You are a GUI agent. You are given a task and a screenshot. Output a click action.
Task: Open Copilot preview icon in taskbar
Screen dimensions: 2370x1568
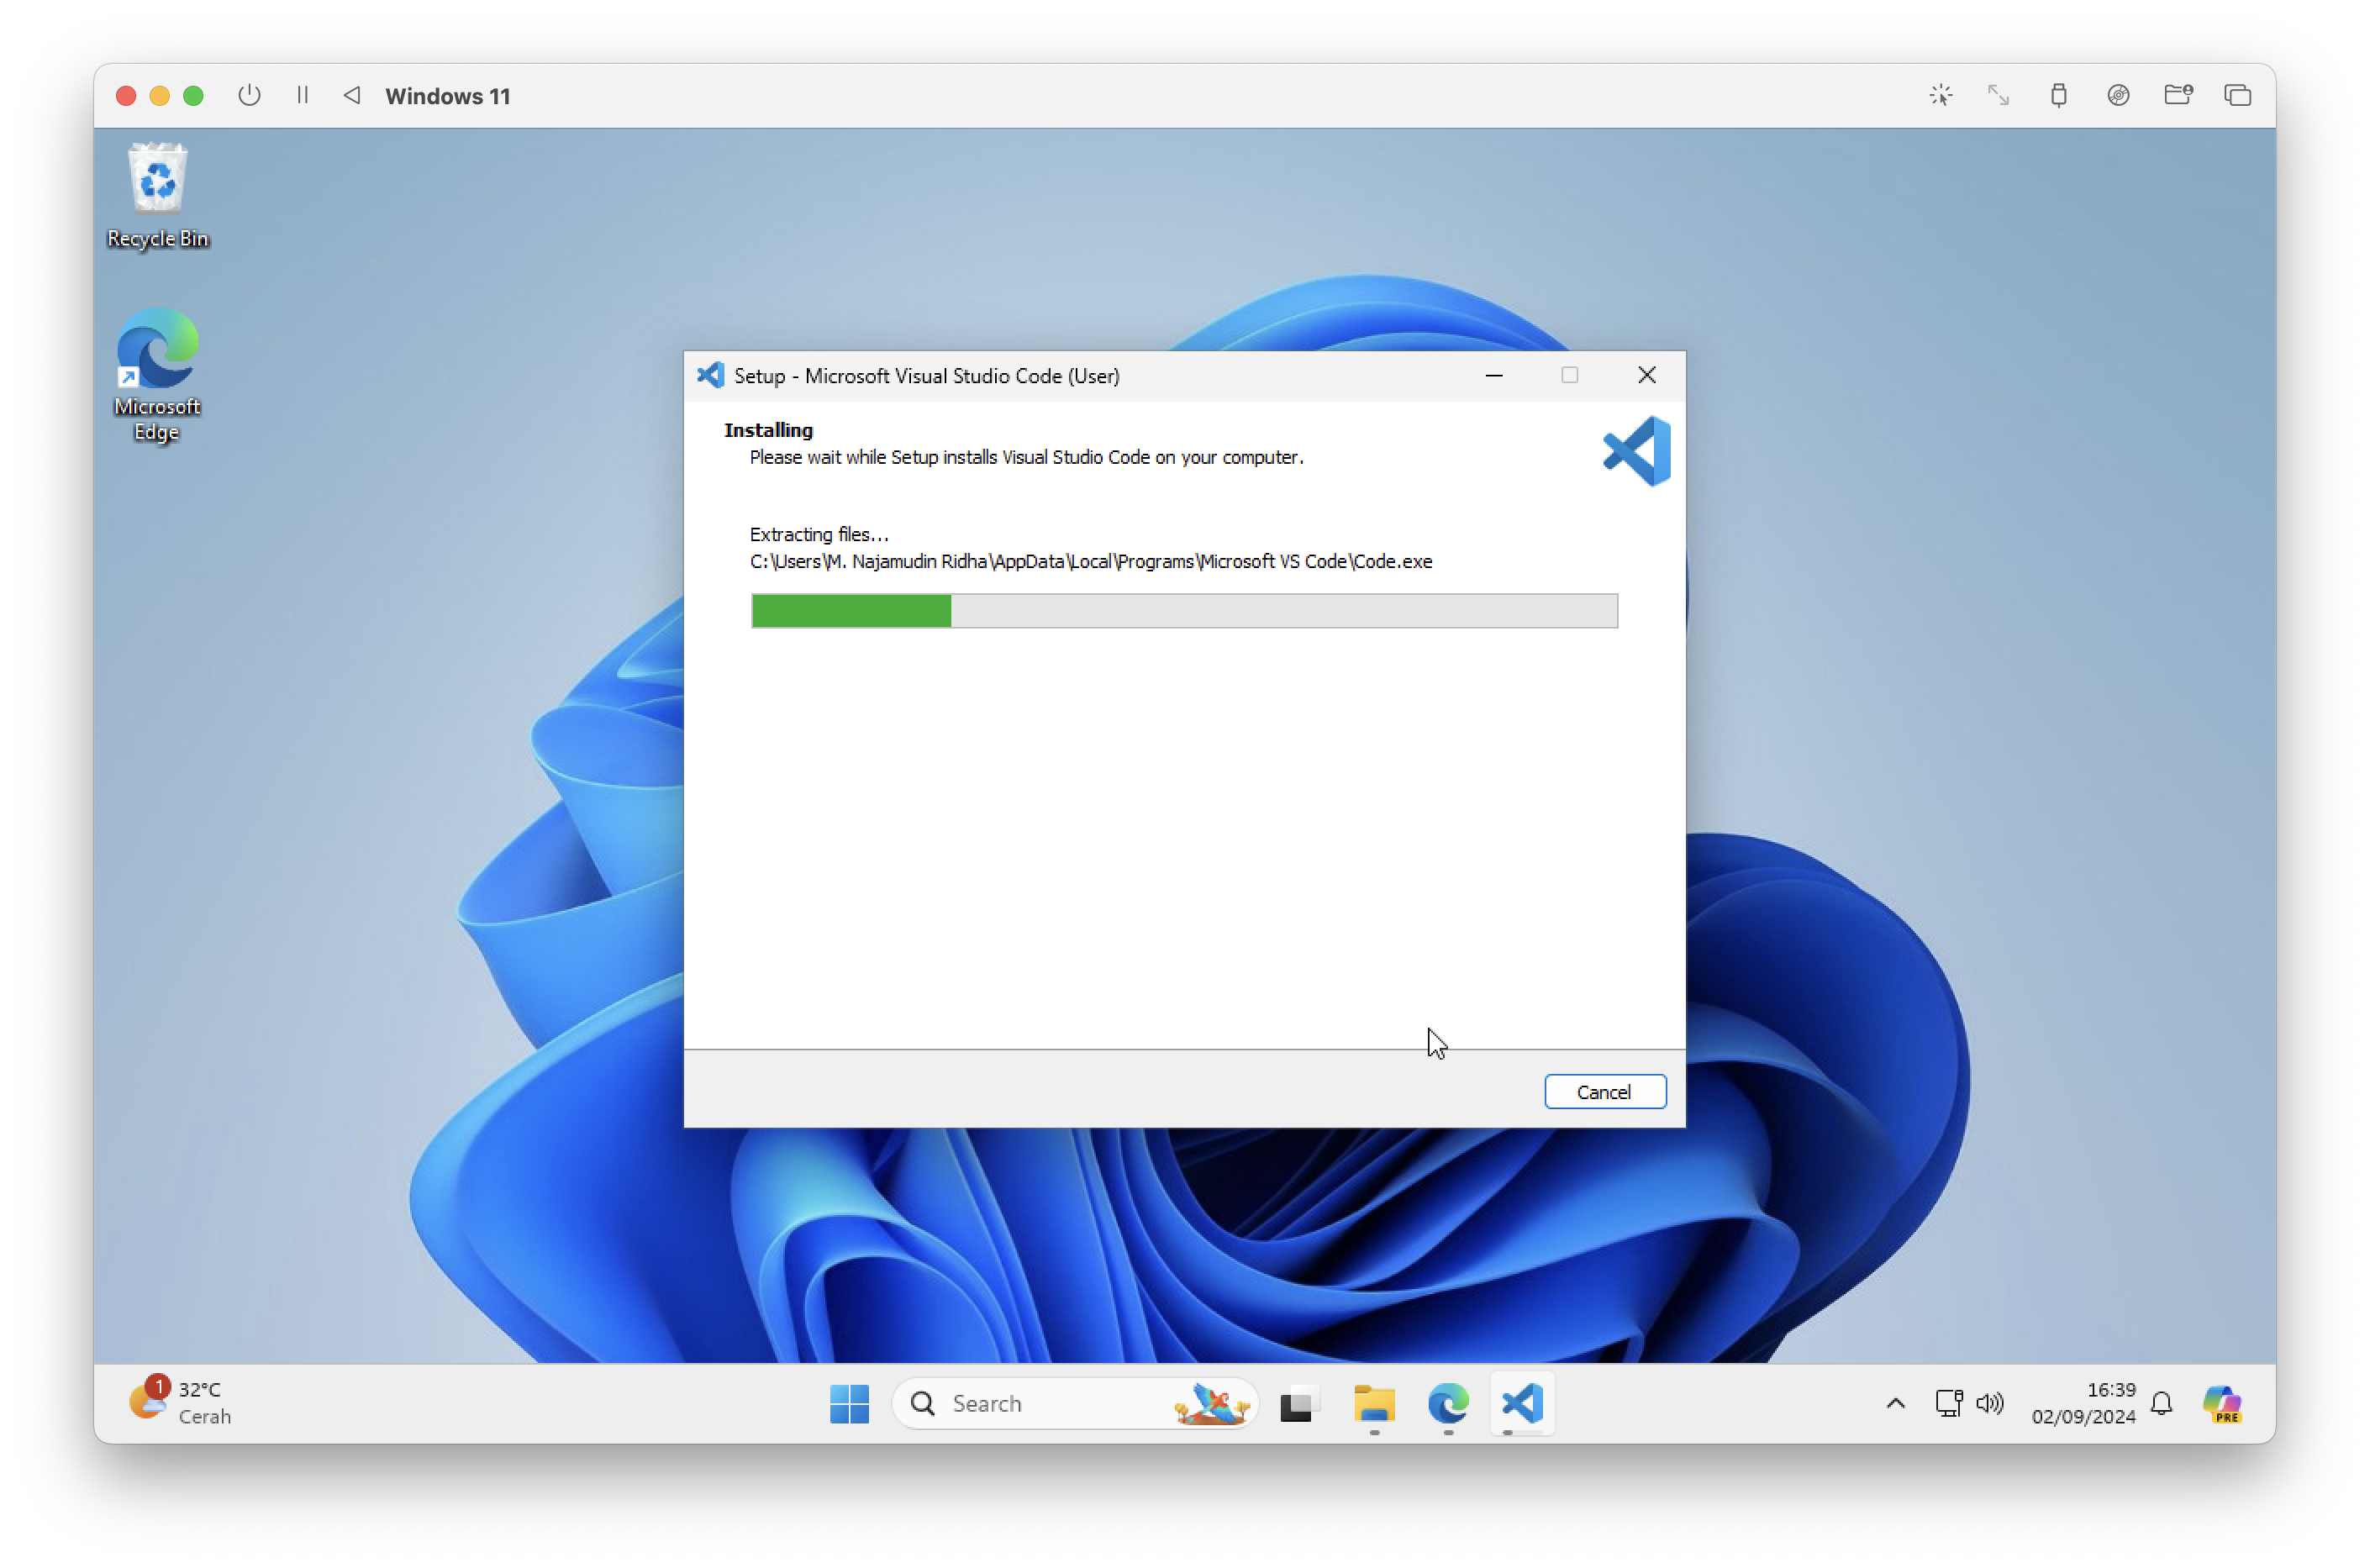point(2222,1403)
